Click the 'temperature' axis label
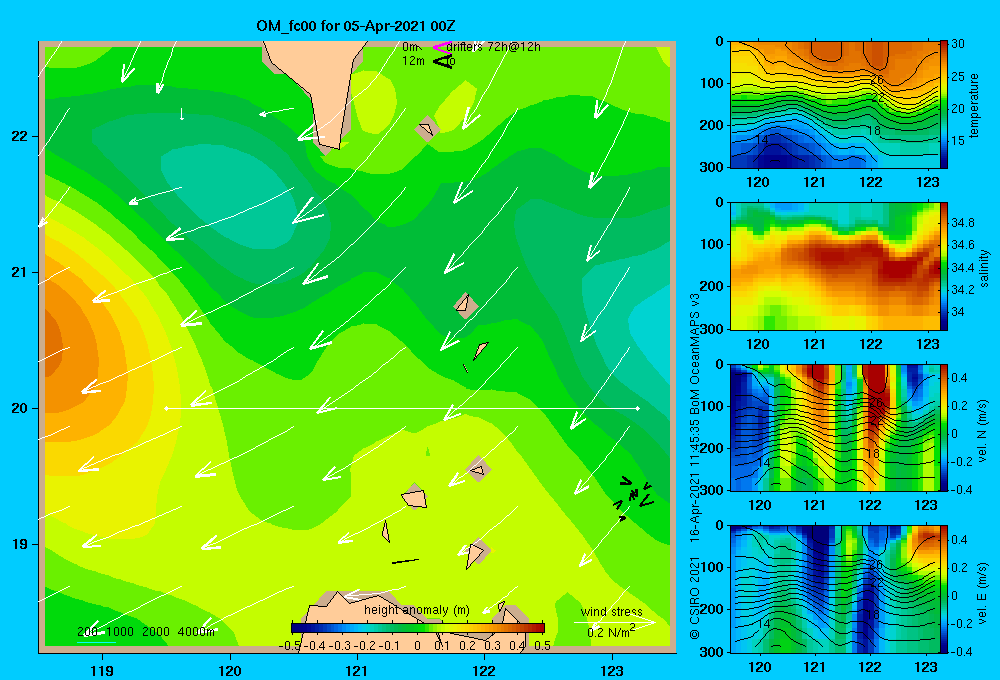1000x680 pixels. 974,105
